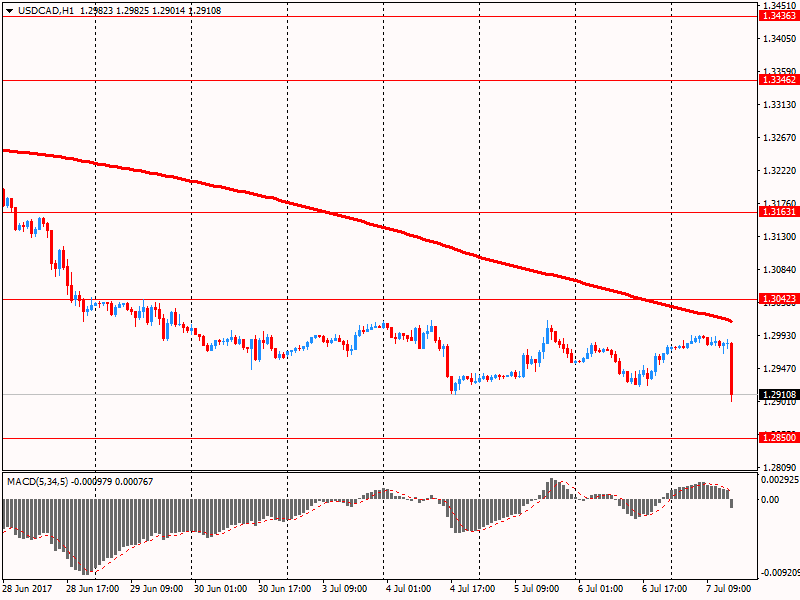Screen dimensions: 800x600
Task: Click the 1.31300 price scale value
Action: pos(780,237)
